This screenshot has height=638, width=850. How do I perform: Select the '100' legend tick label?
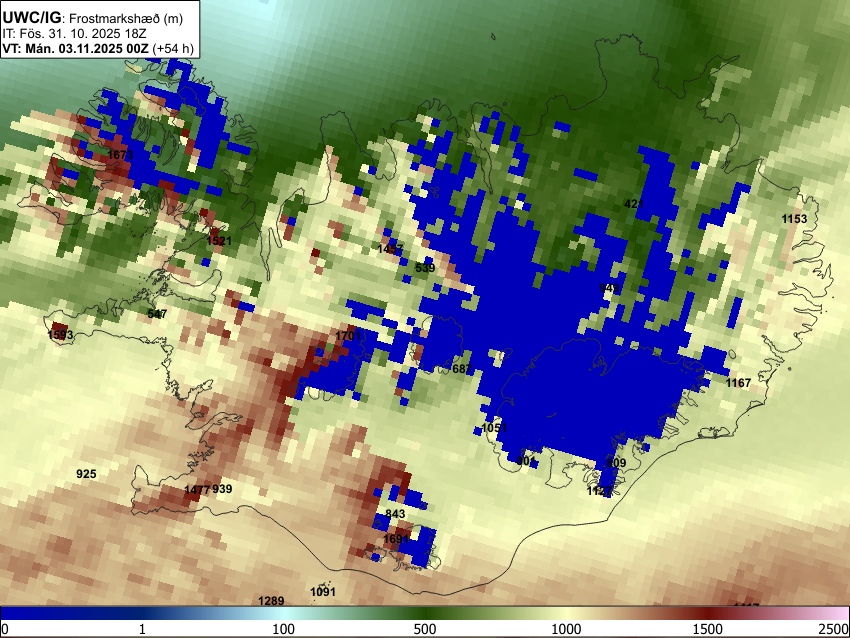[x=284, y=629]
